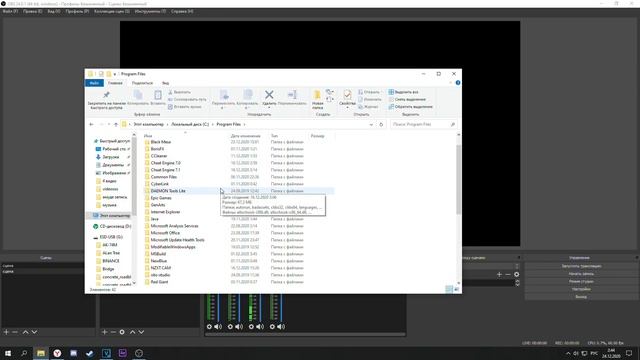Click the Paste icon in Explorer ribbon
The width and height of the screenshot is (640, 360).
158,95
